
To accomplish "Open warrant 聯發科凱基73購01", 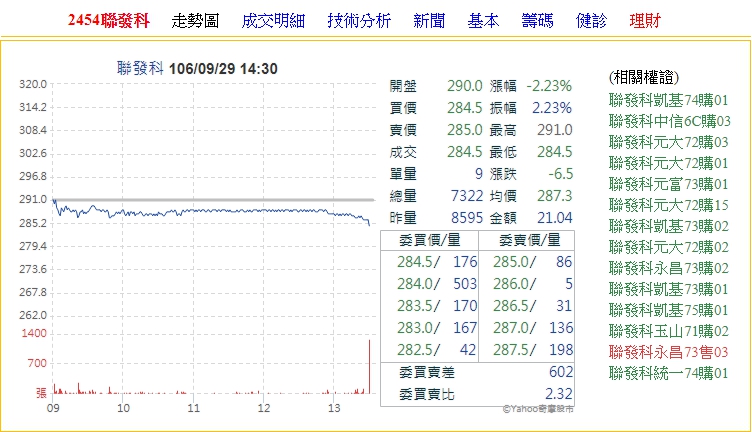I will click(669, 289).
